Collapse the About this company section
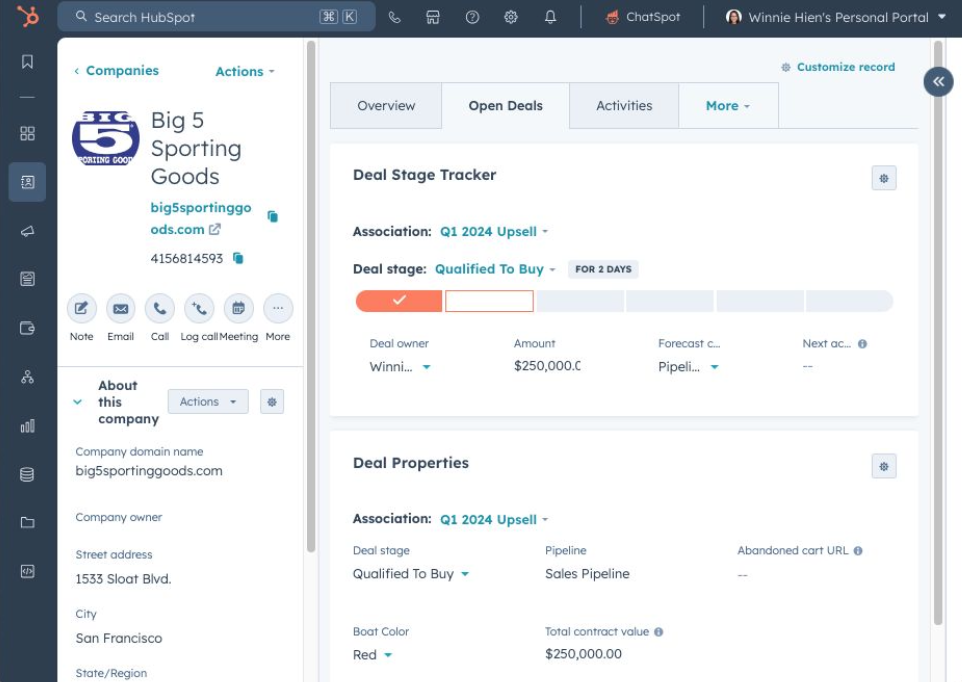Viewport: 962px width, 682px height. (77, 402)
